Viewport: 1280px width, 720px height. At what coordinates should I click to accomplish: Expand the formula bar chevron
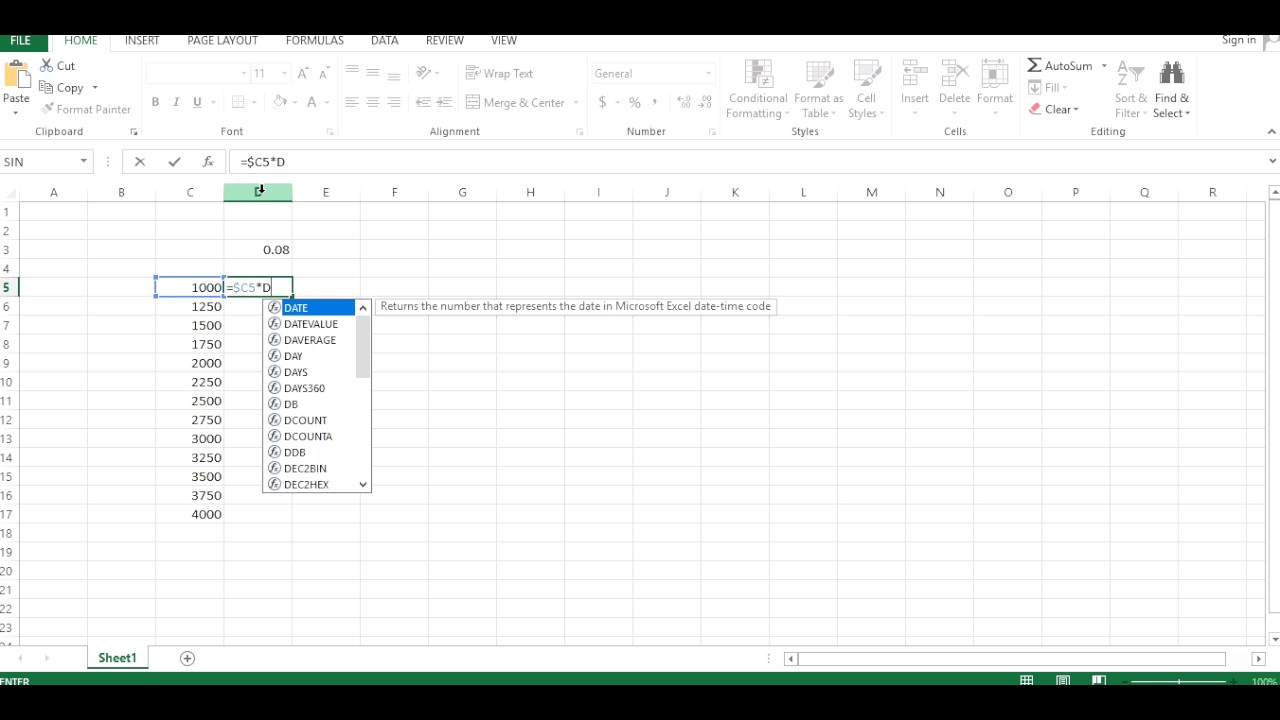[x=1272, y=161]
